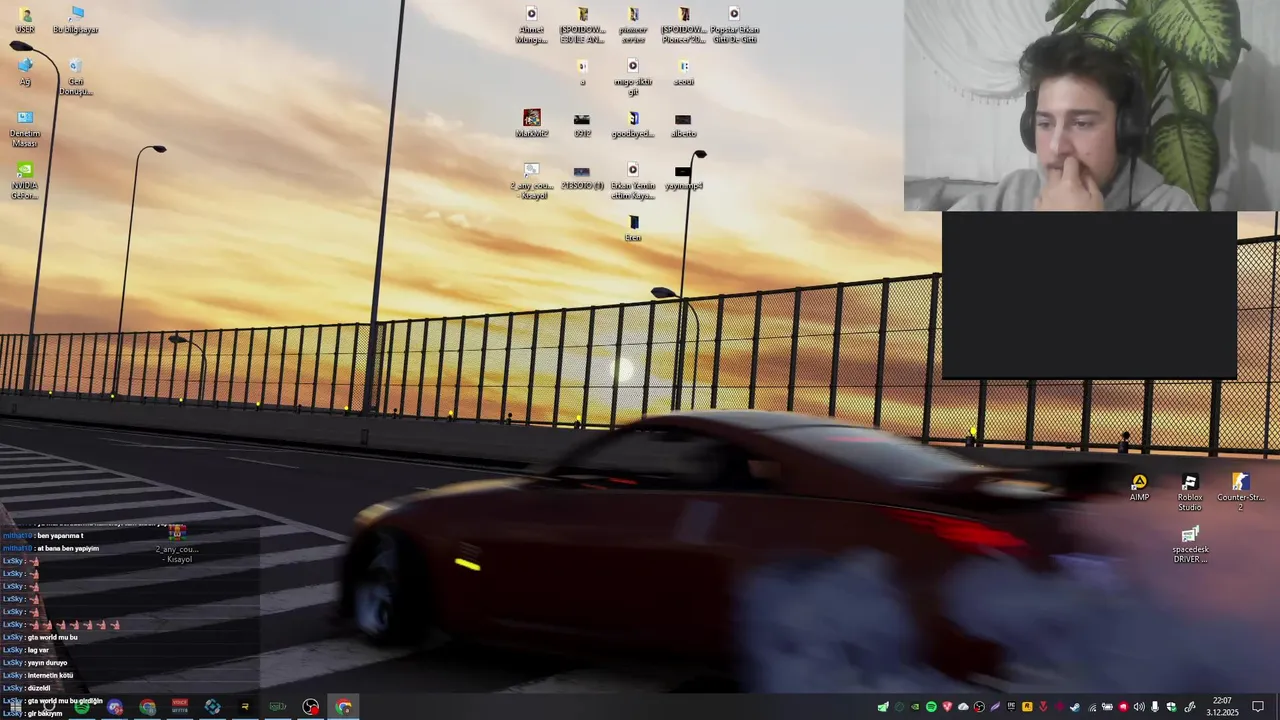Click chat message 'gta world mu bu'
The width and height of the screenshot is (1280, 720).
[x=52, y=637]
